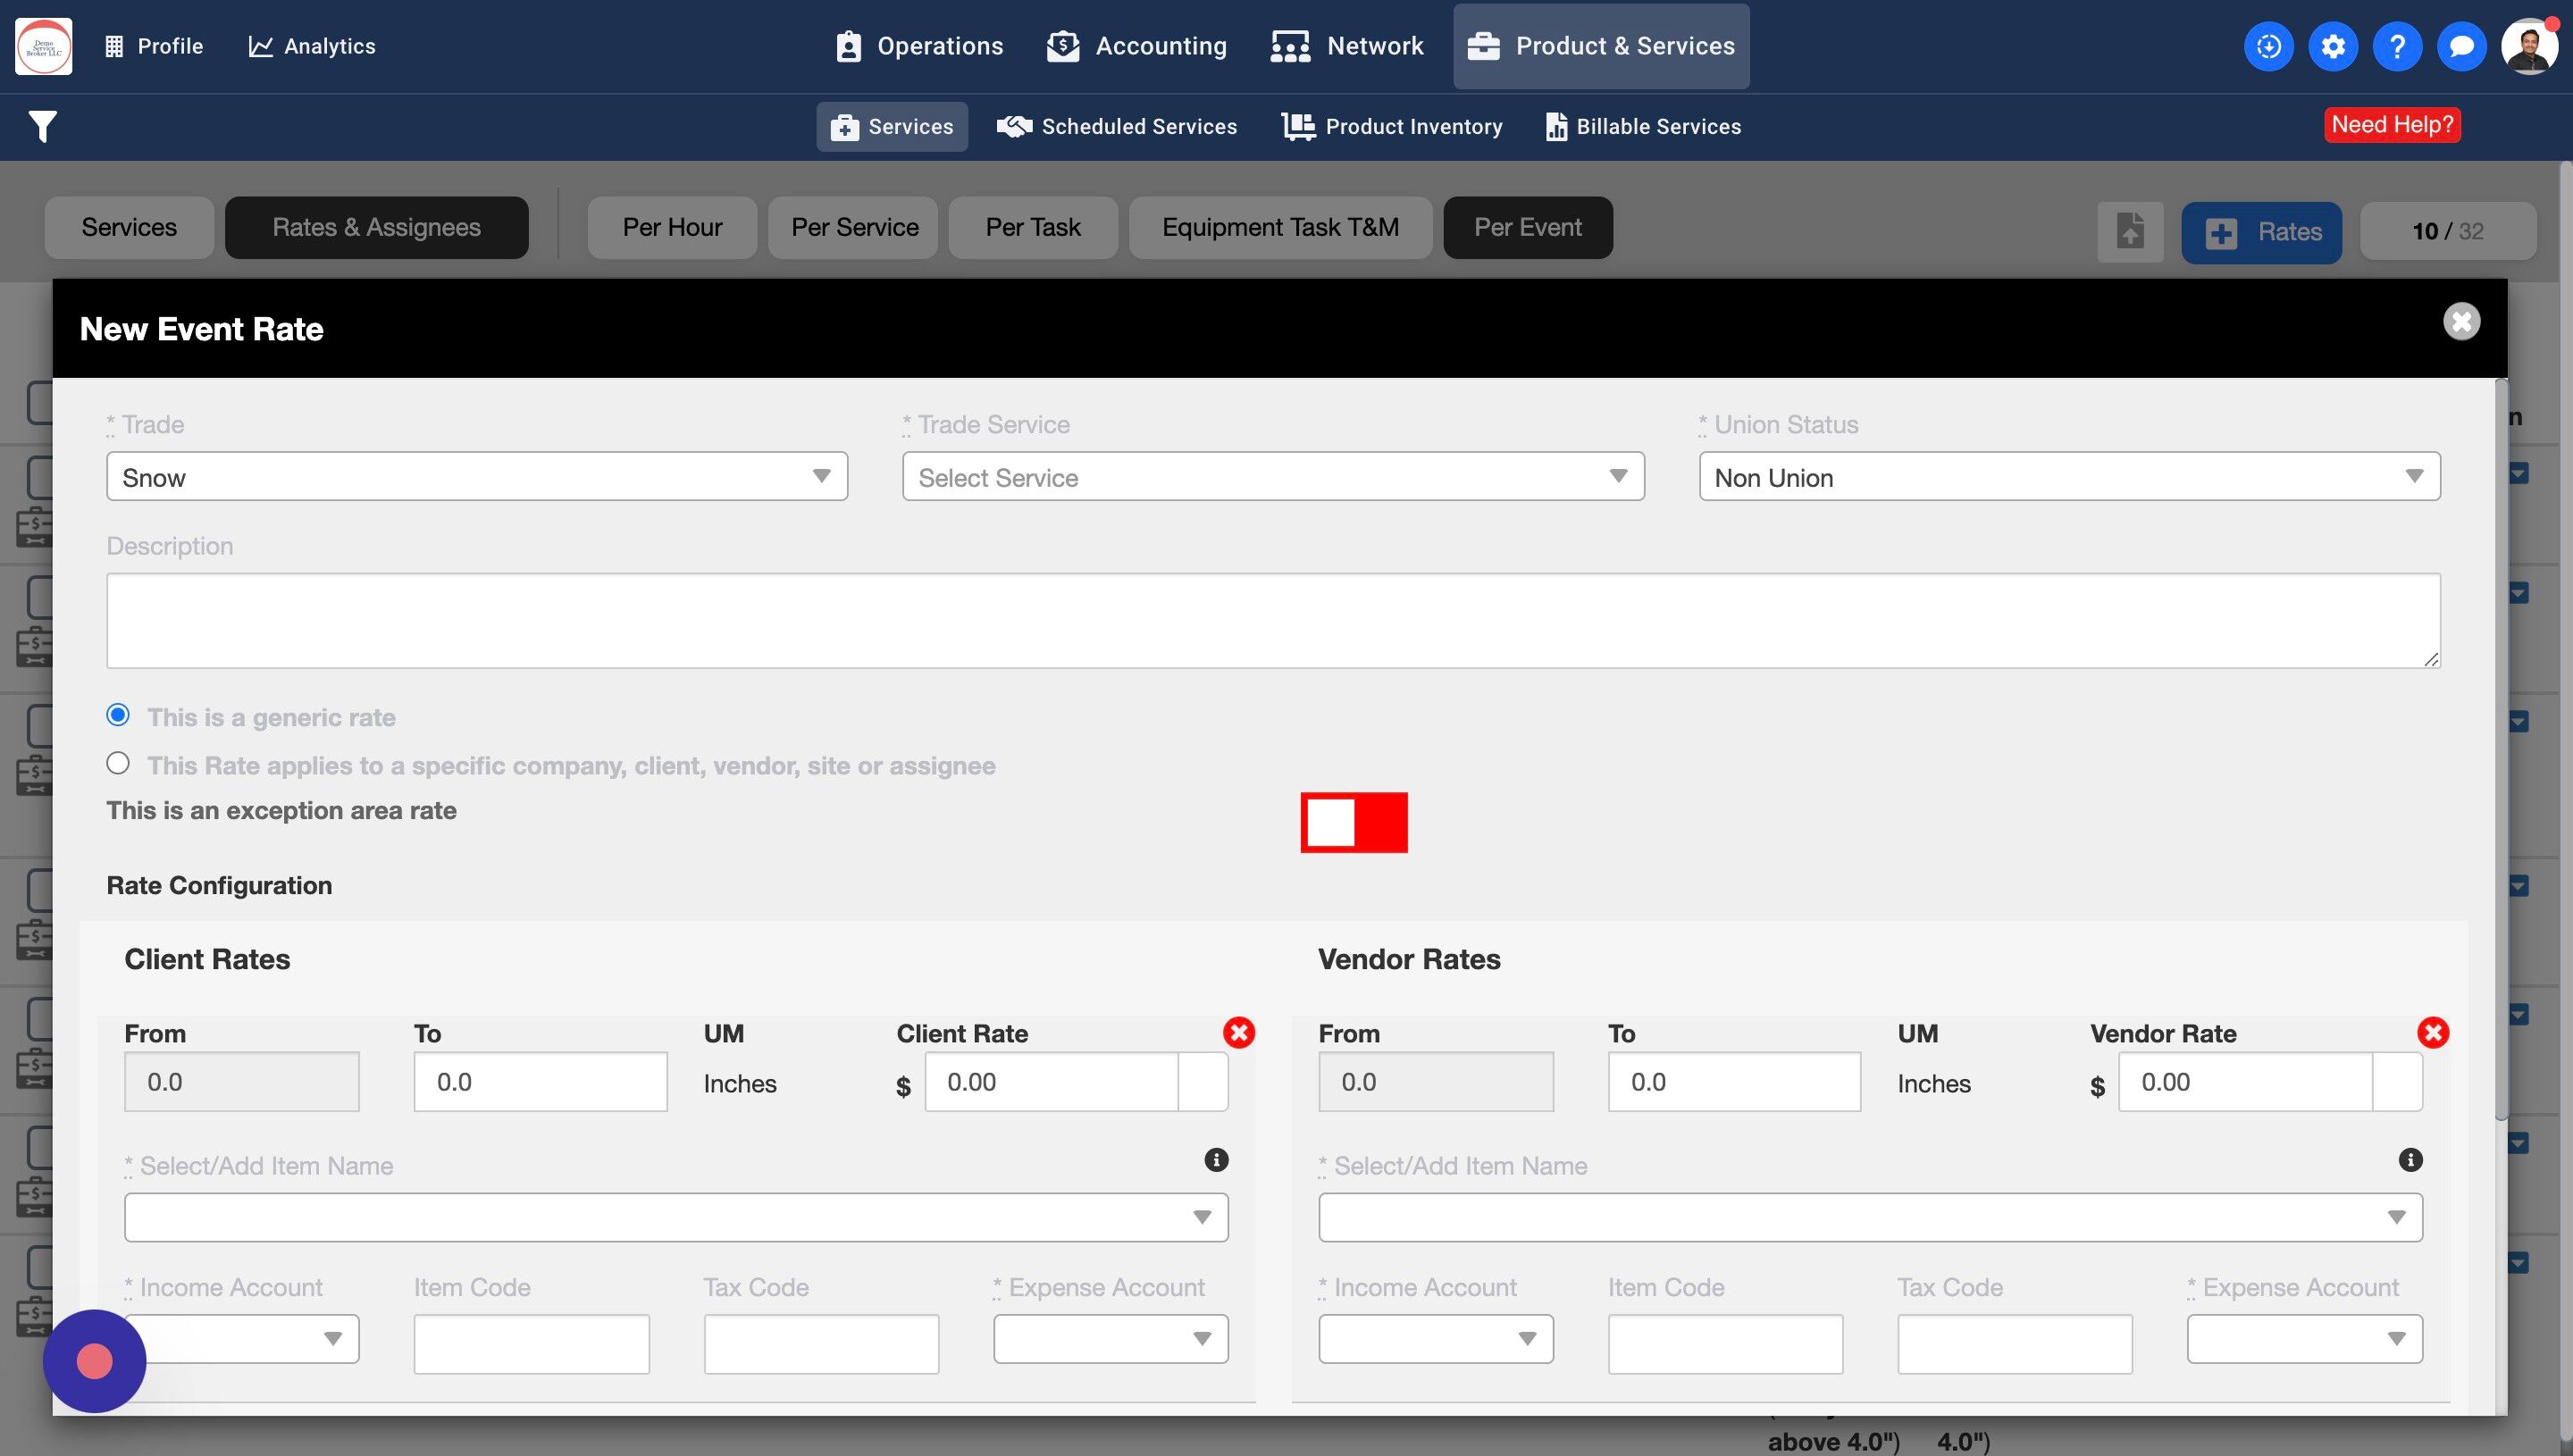The height and width of the screenshot is (1456, 2573).
Task: Select the specific company rate option
Action: (x=118, y=764)
